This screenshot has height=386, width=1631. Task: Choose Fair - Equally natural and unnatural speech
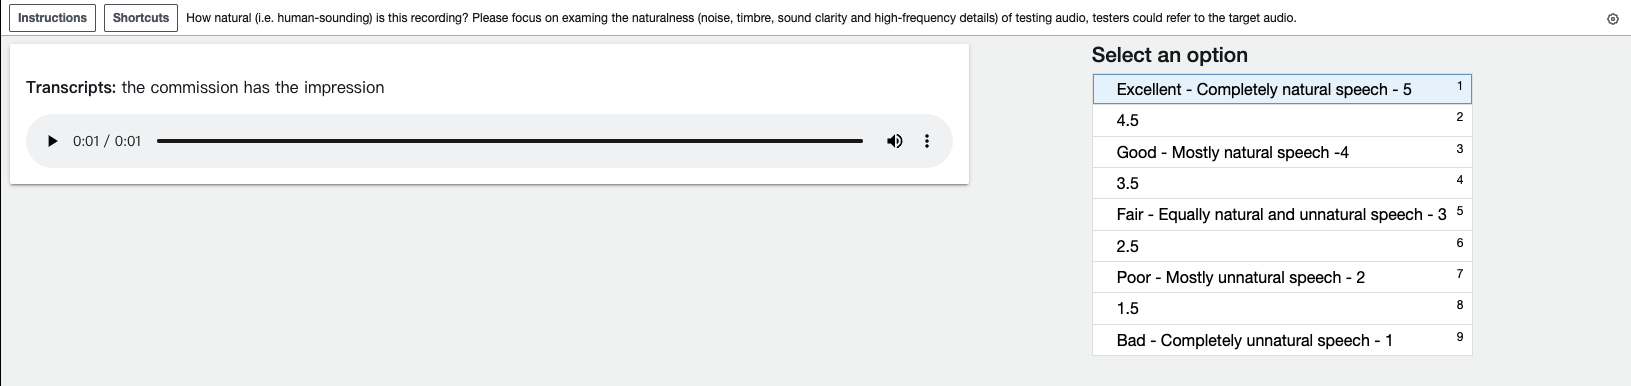tap(1282, 214)
